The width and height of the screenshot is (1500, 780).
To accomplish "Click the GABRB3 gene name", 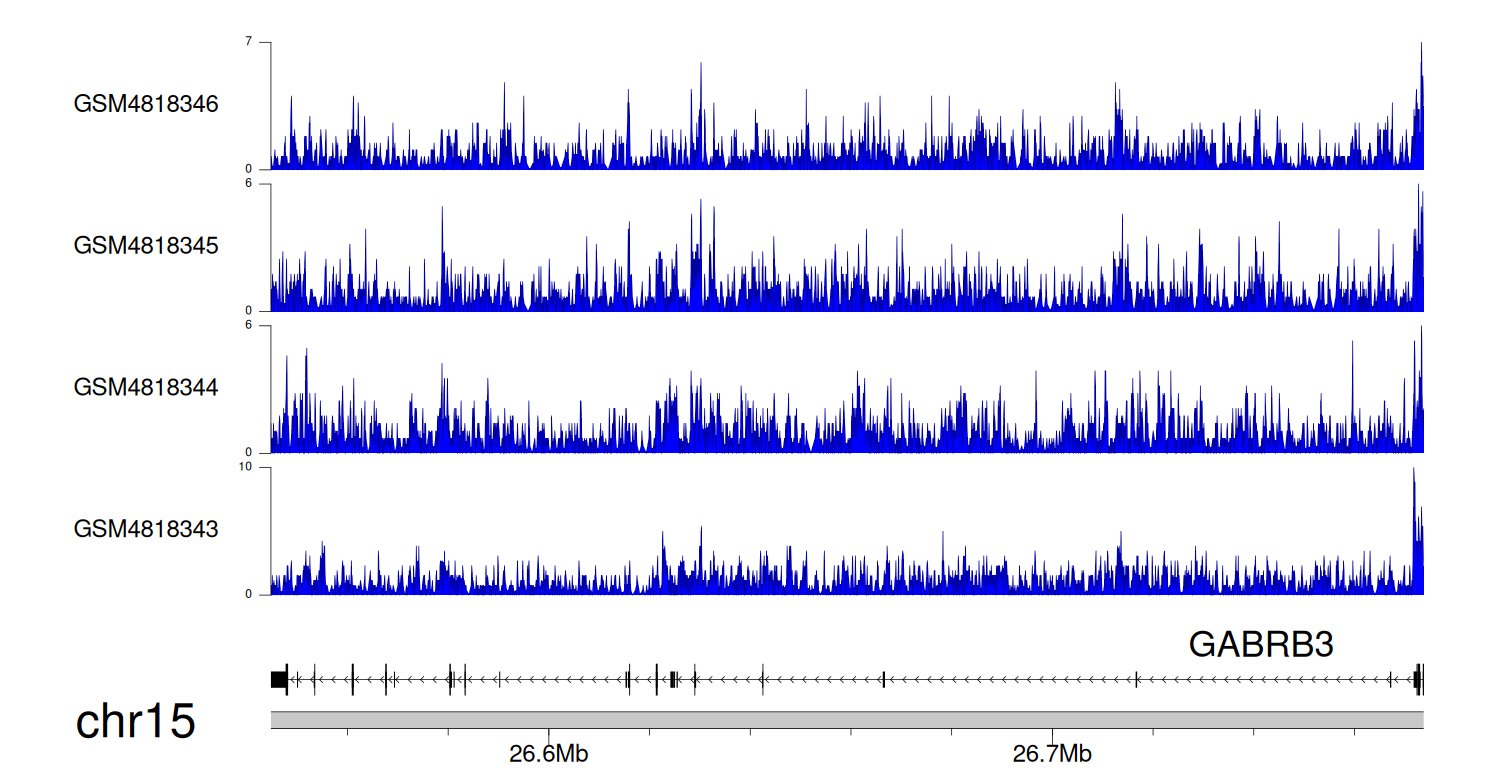I will point(1260,645).
